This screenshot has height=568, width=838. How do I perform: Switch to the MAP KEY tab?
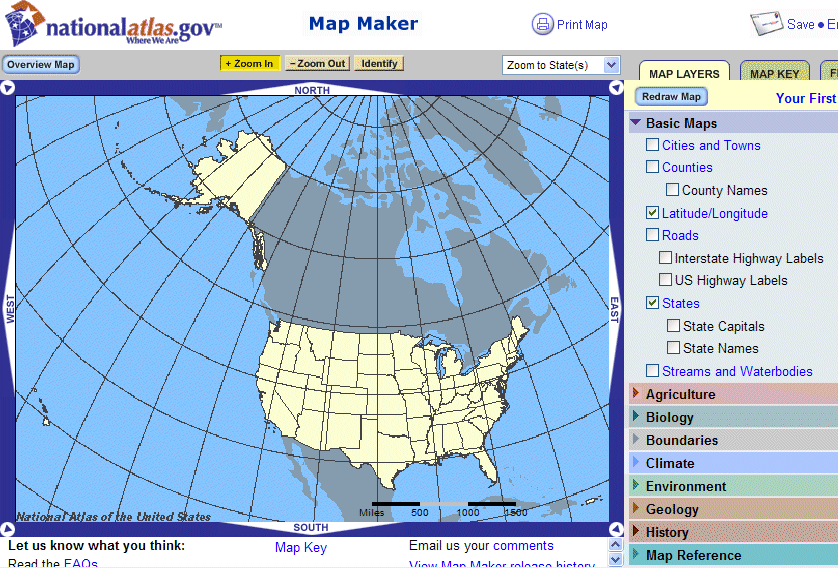(774, 74)
